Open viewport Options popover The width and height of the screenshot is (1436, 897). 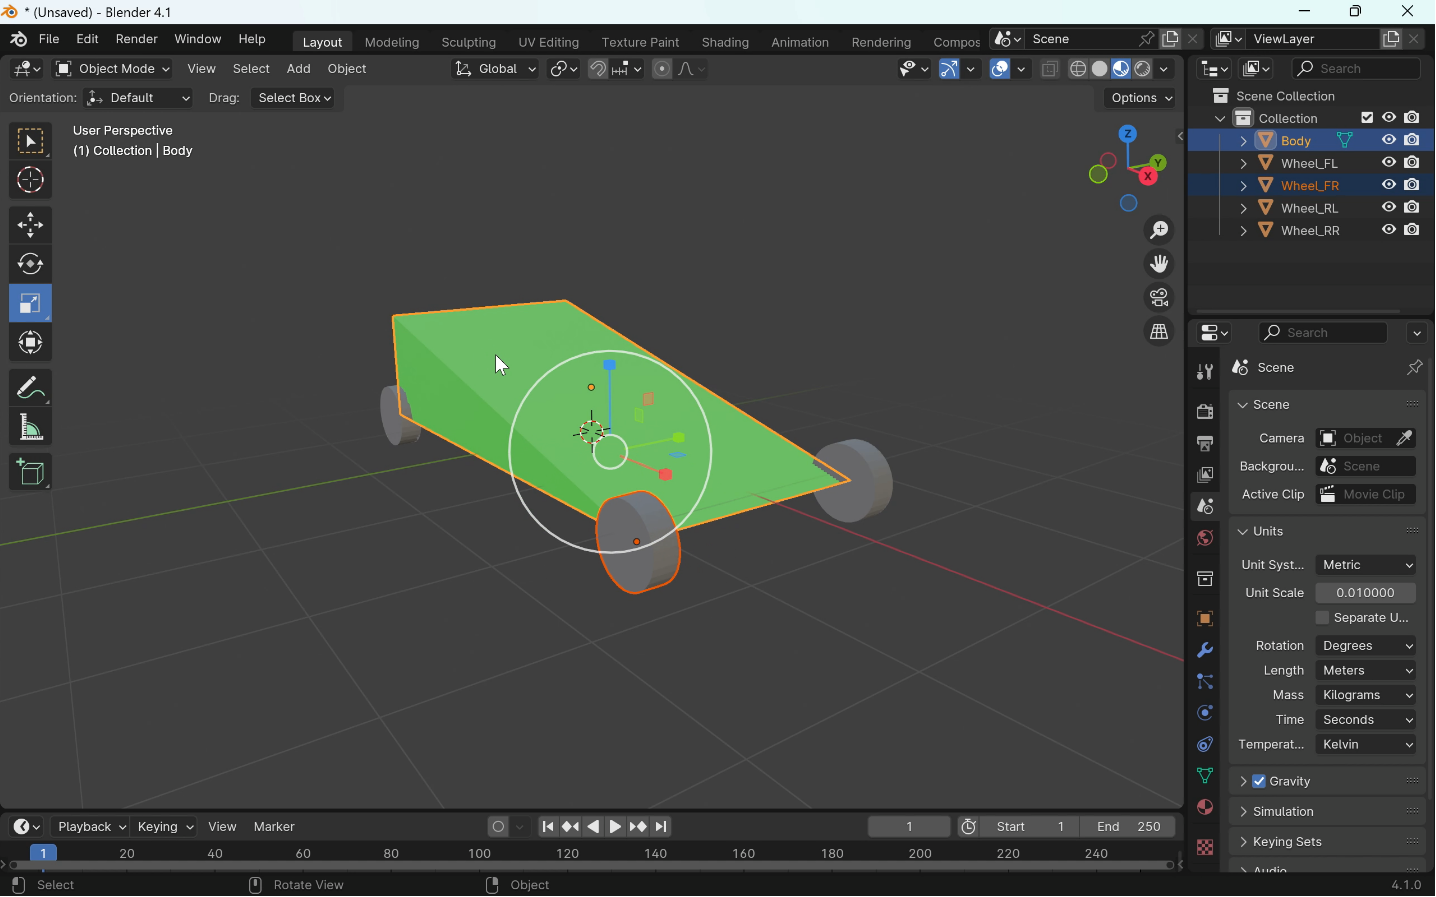1142,98
